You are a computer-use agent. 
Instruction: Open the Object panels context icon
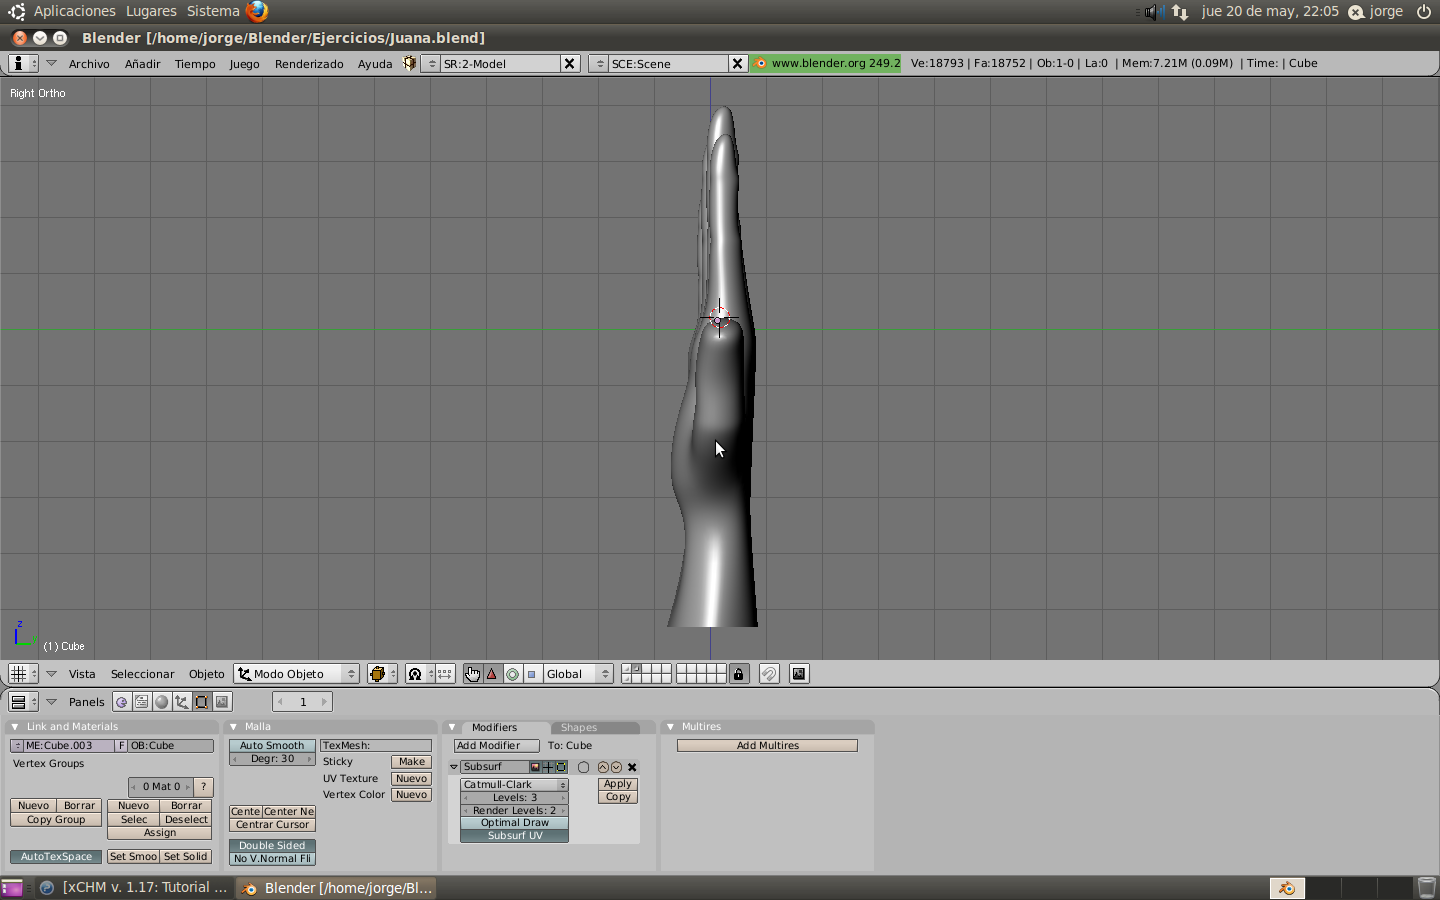[182, 702]
